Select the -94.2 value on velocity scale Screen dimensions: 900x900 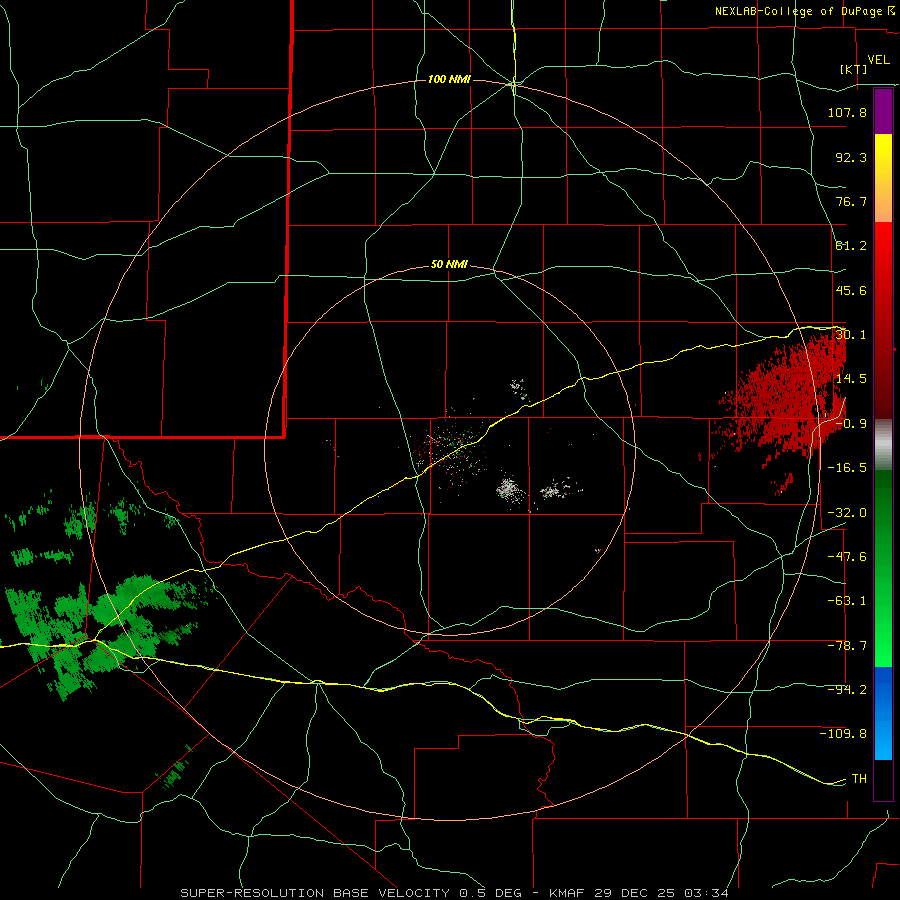[x=847, y=690]
